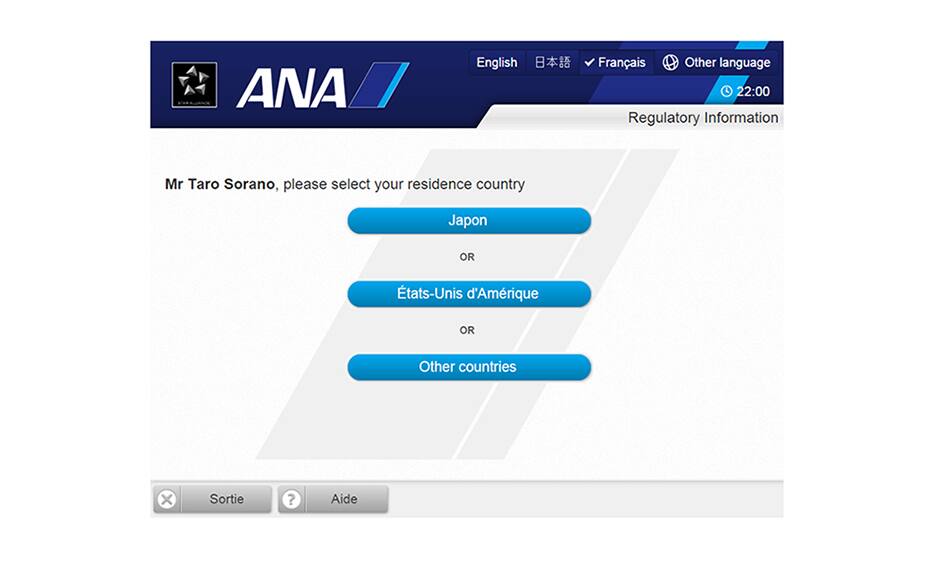The height and width of the screenshot is (575, 930).
Task: Click the 22:00 time display
Action: click(753, 92)
